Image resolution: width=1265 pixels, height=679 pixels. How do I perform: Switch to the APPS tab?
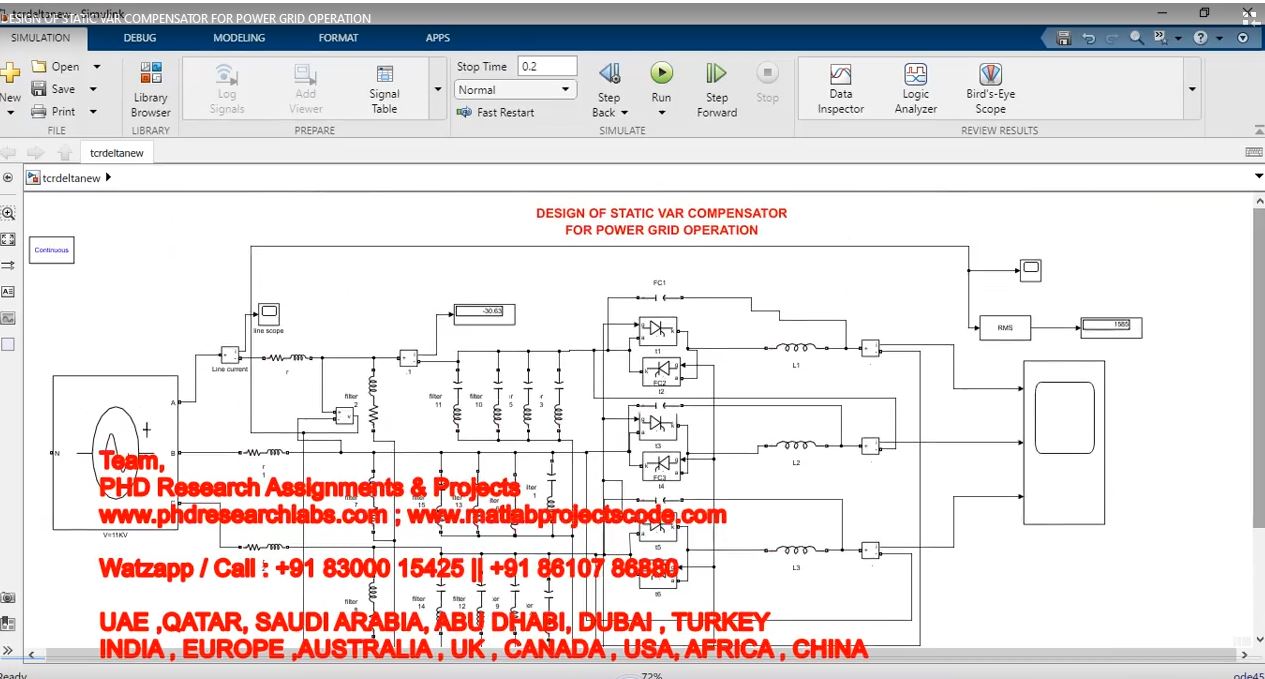coord(438,38)
